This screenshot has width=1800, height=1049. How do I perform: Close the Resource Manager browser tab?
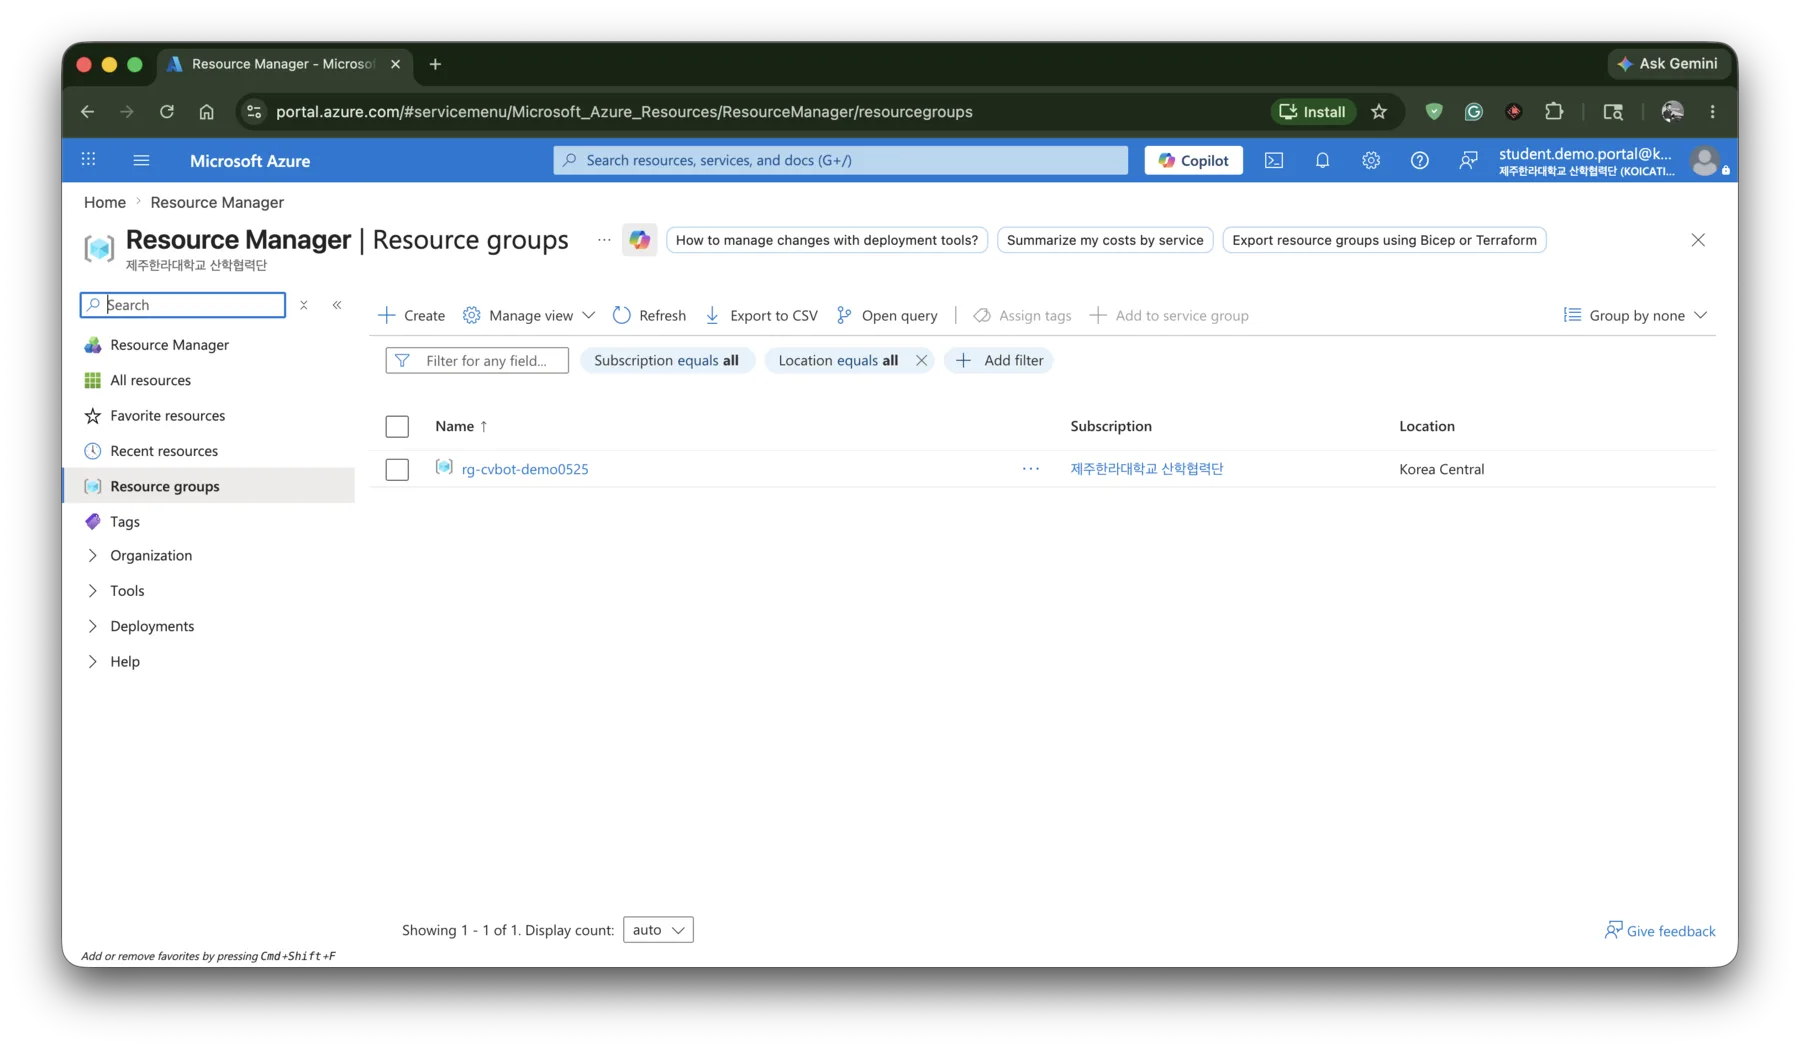(x=396, y=64)
